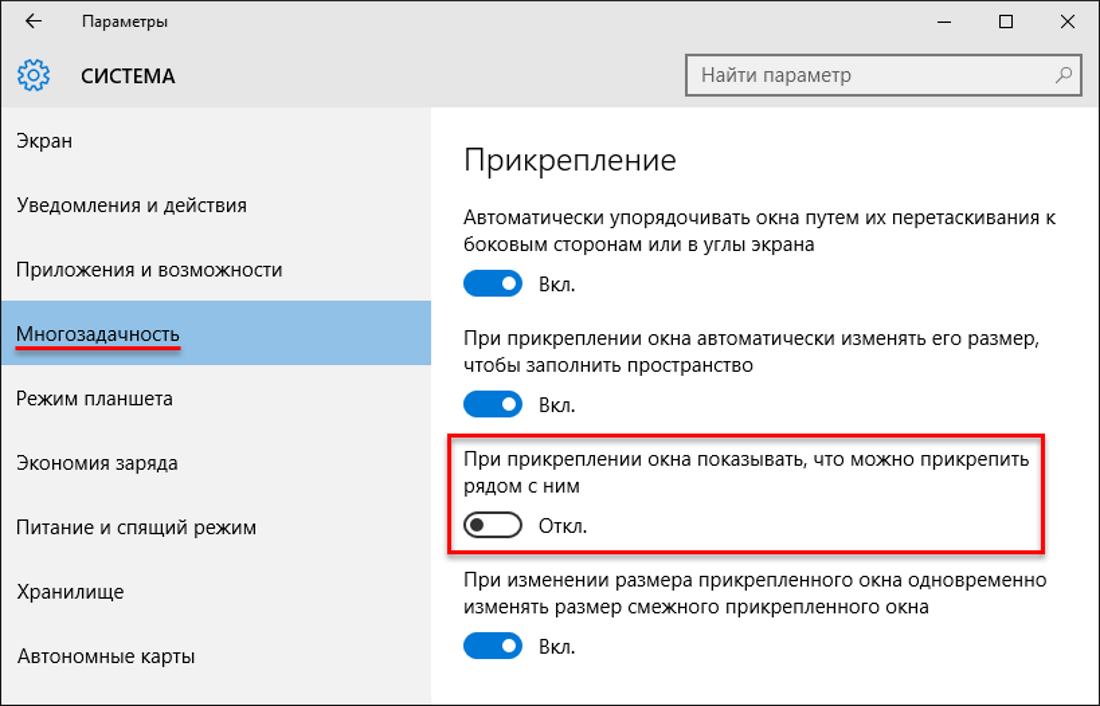The height and width of the screenshot is (706, 1100).
Task: Turn off automatic window arranging toggle
Action: [493, 284]
